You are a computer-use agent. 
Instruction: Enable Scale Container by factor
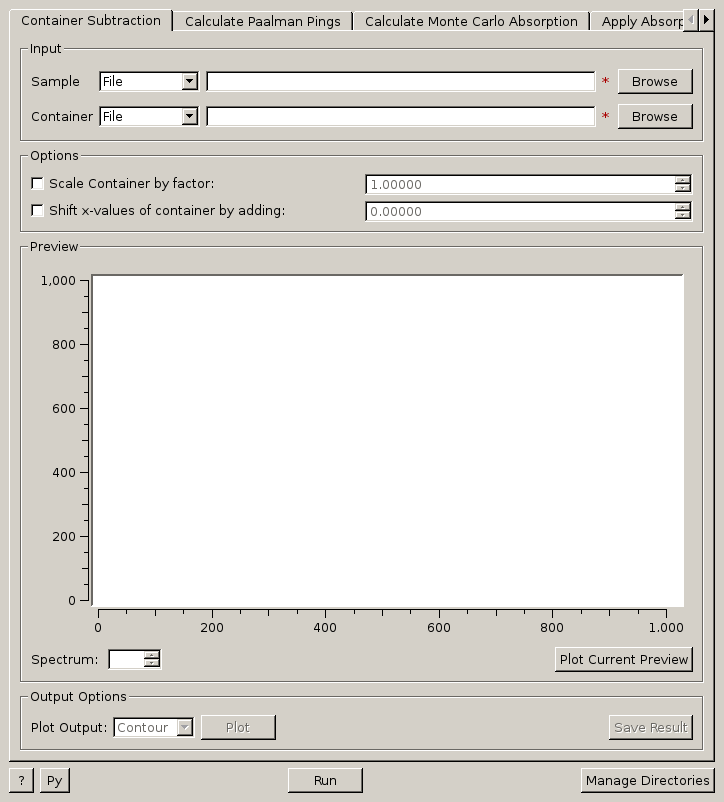(x=38, y=184)
